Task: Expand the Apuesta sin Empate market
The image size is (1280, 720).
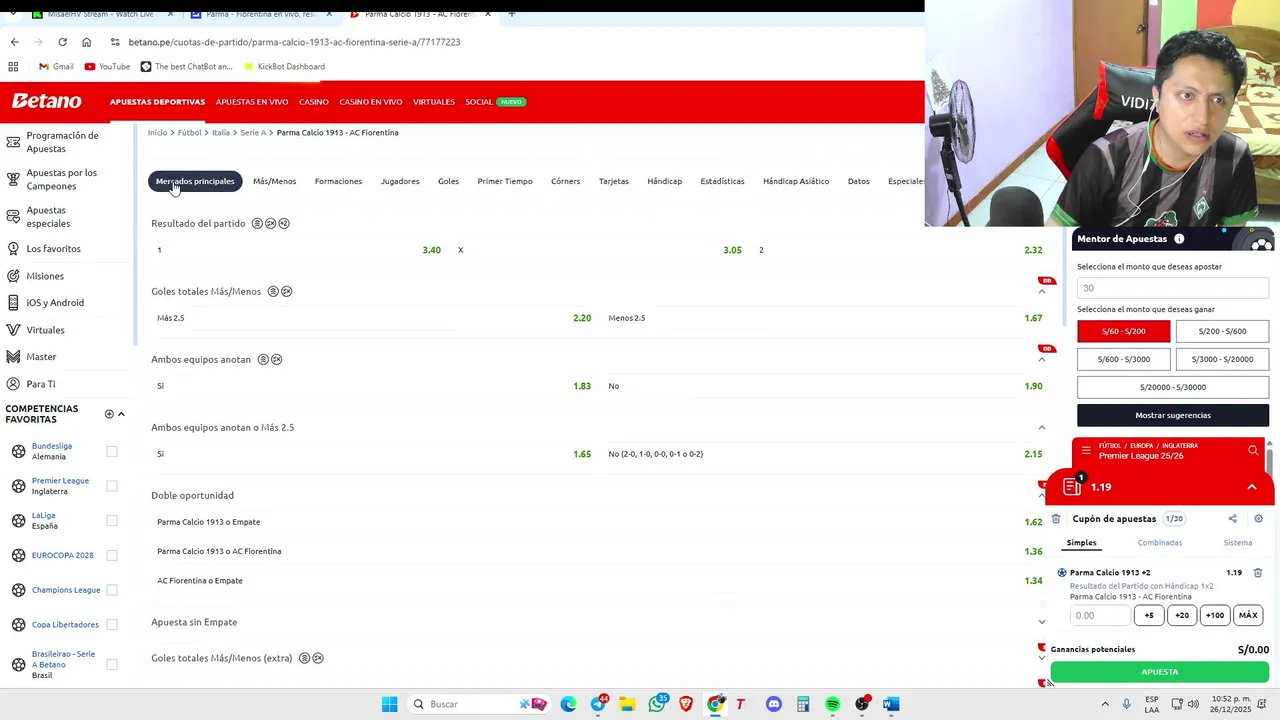Action: coord(1041,622)
